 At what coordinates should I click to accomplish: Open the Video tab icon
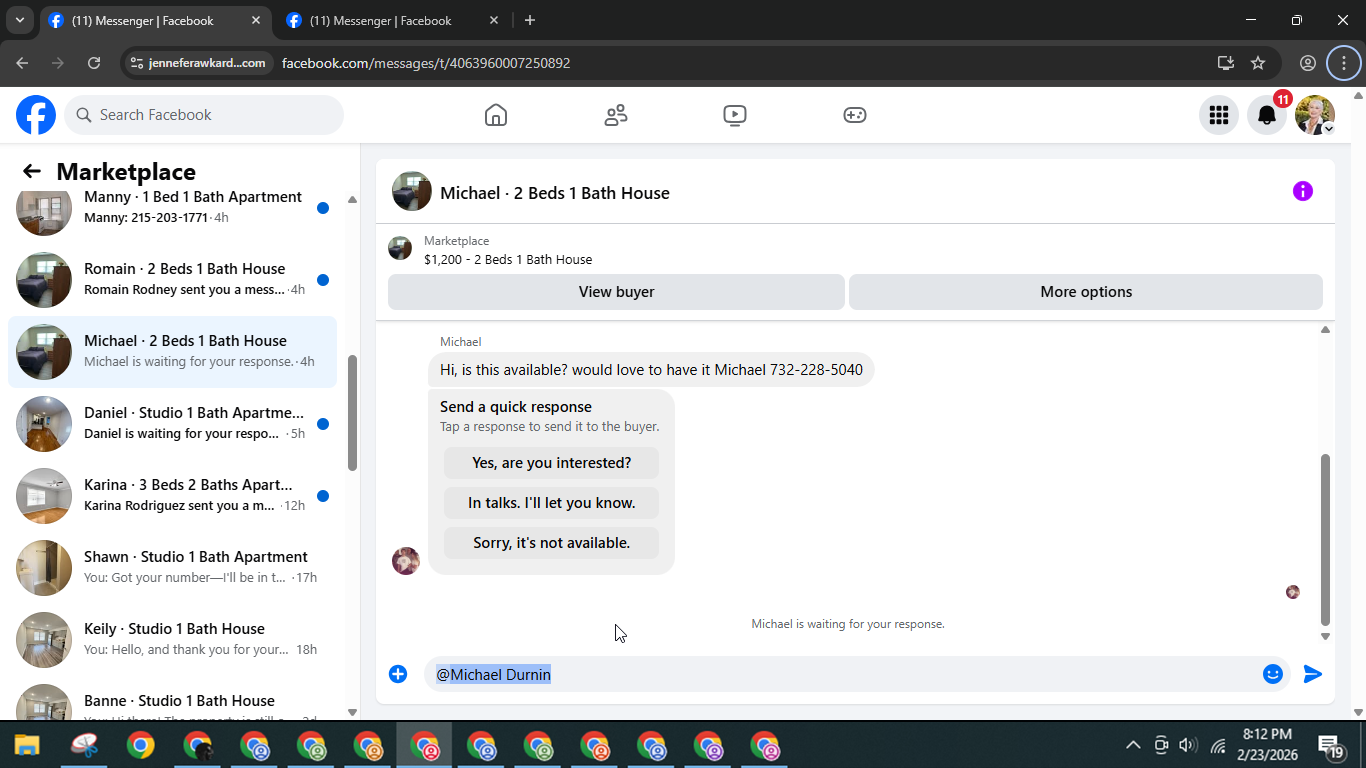pos(735,115)
